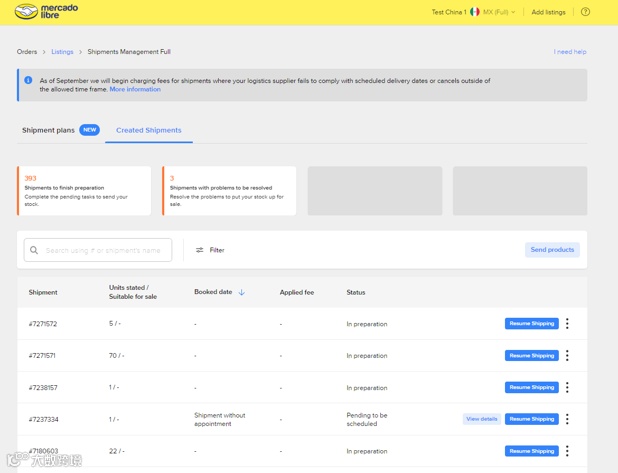618x473 pixels.
Task: Click the Applied fee column header
Action: click(x=297, y=292)
